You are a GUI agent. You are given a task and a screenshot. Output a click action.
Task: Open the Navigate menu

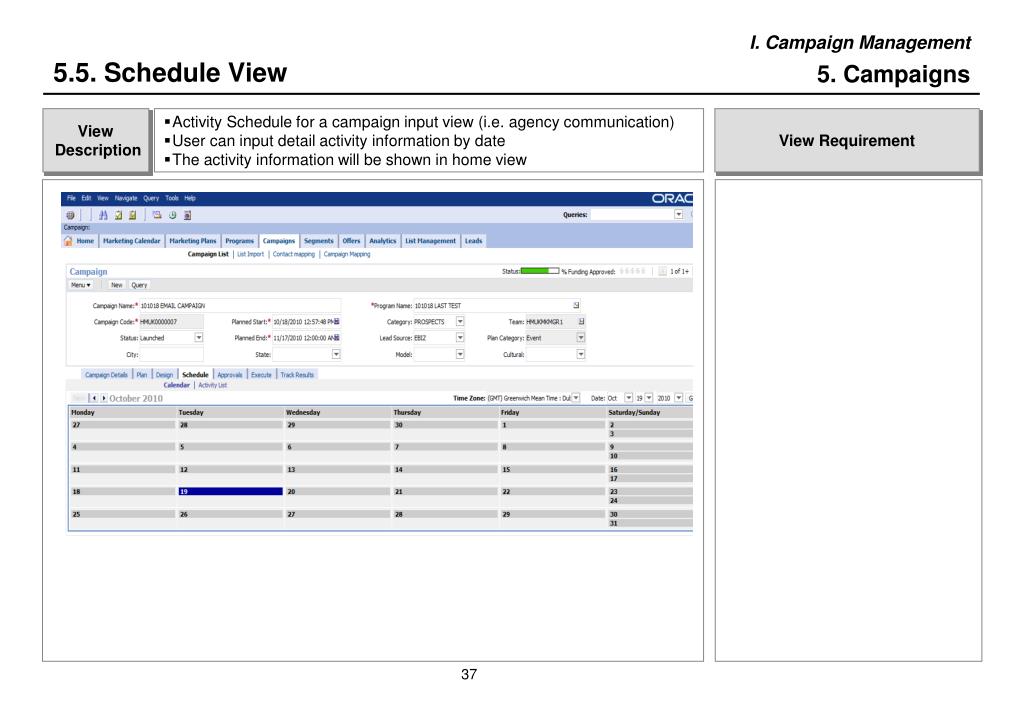click(x=126, y=198)
